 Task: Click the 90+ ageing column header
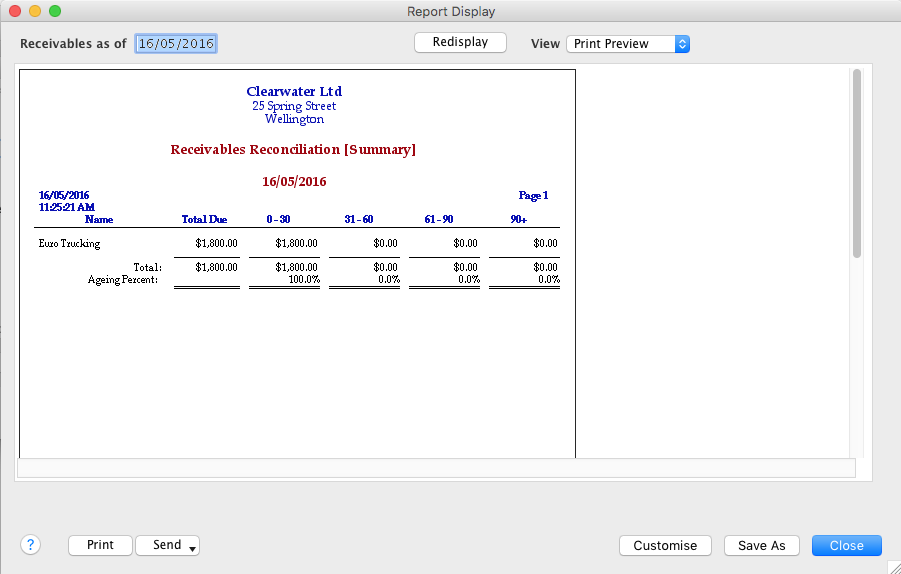pyautogui.click(x=518, y=219)
